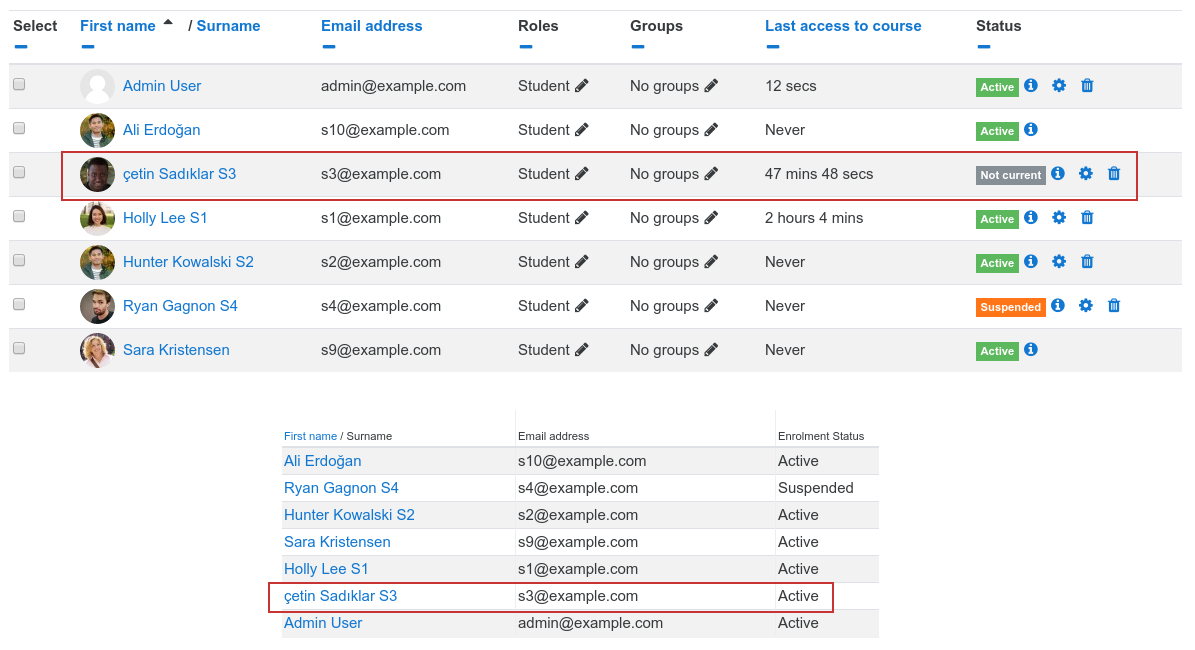
Task: Select Hunter Kowalski S2 row checkbox
Action: (19, 261)
